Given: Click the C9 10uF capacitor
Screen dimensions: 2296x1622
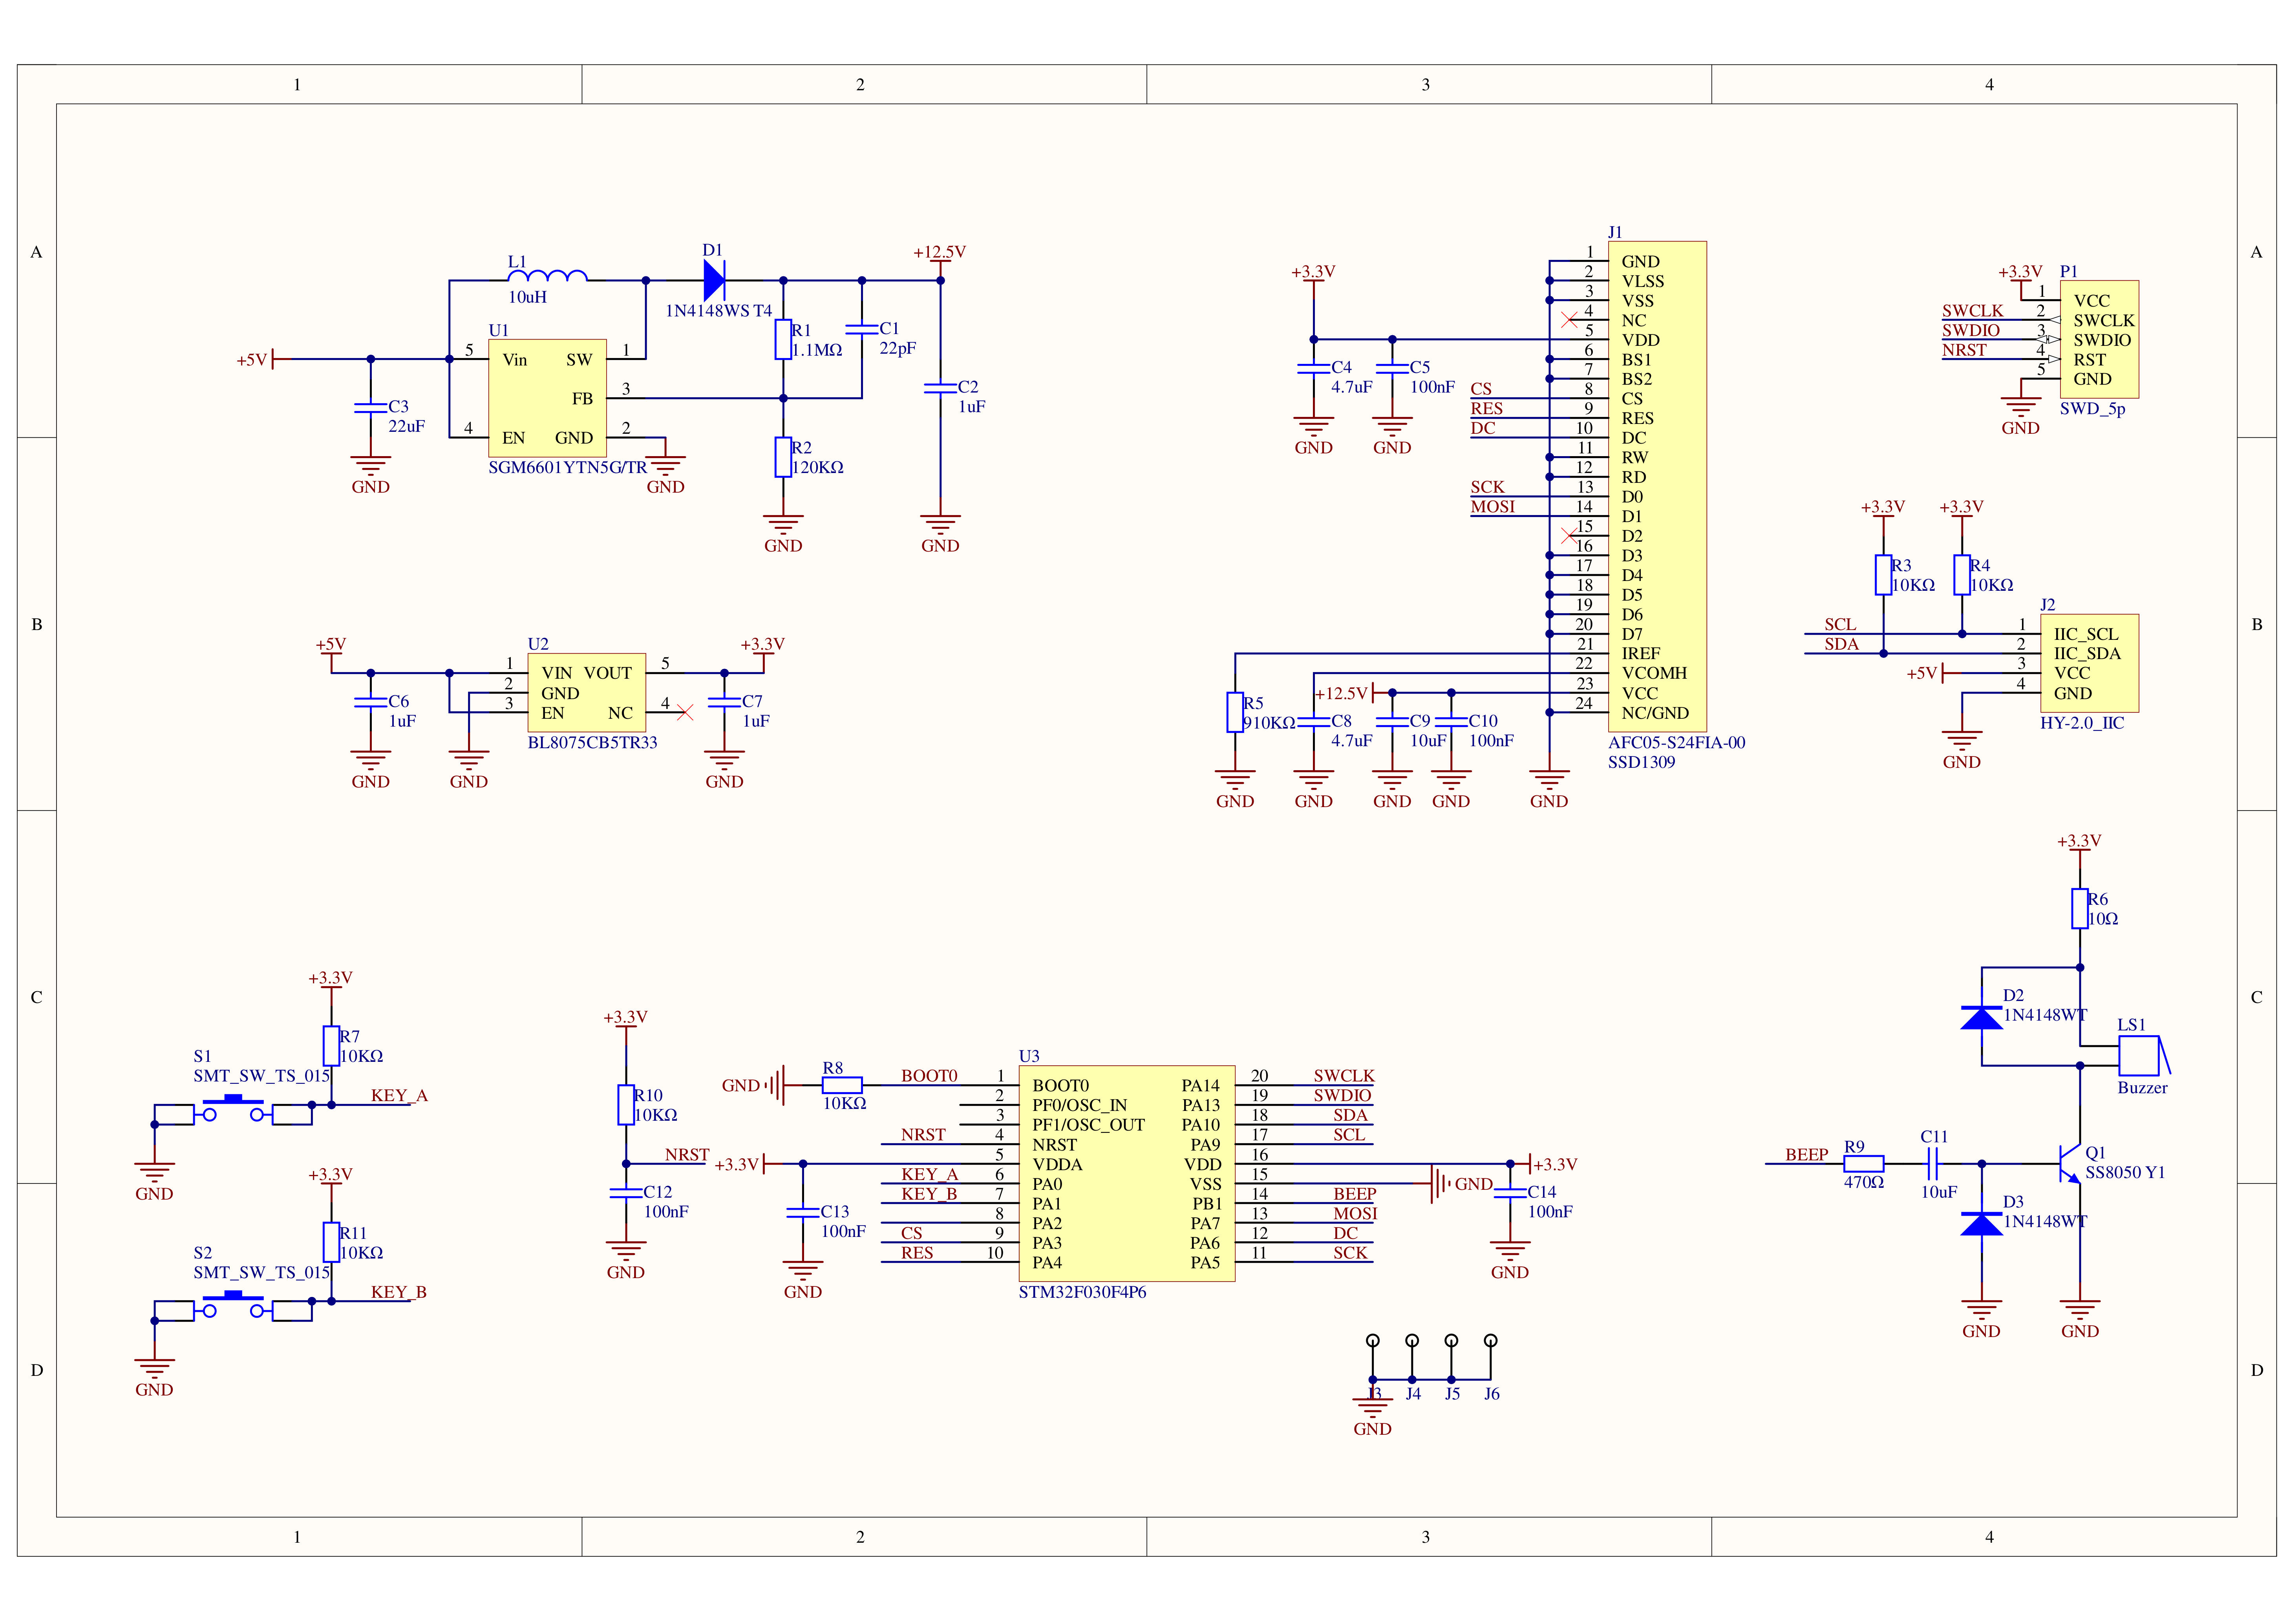Looking at the screenshot, I should [1392, 721].
